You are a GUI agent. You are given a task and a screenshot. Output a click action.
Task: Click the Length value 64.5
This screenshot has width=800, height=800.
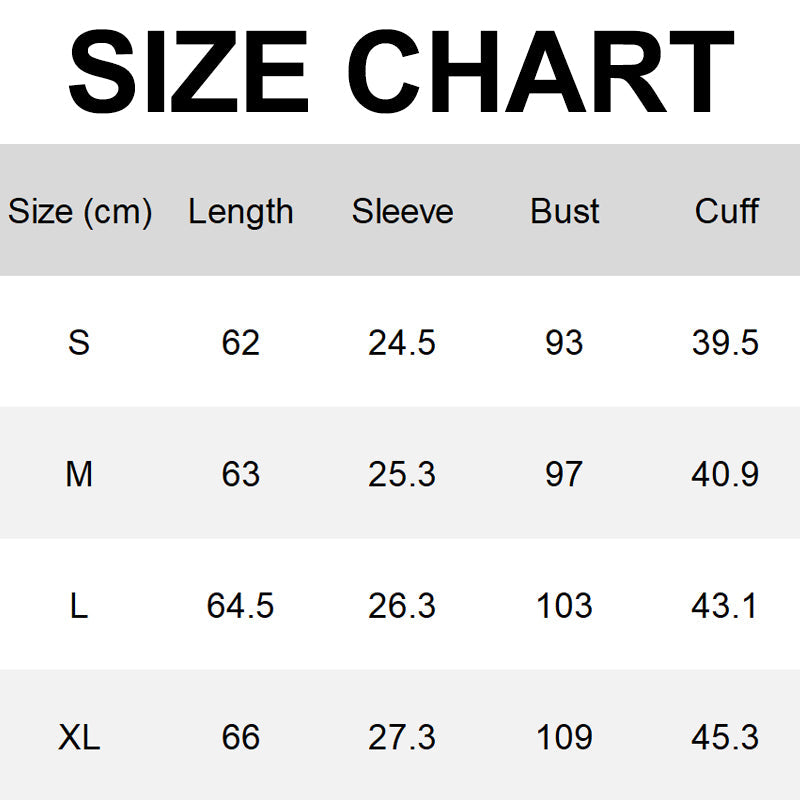pos(241,606)
